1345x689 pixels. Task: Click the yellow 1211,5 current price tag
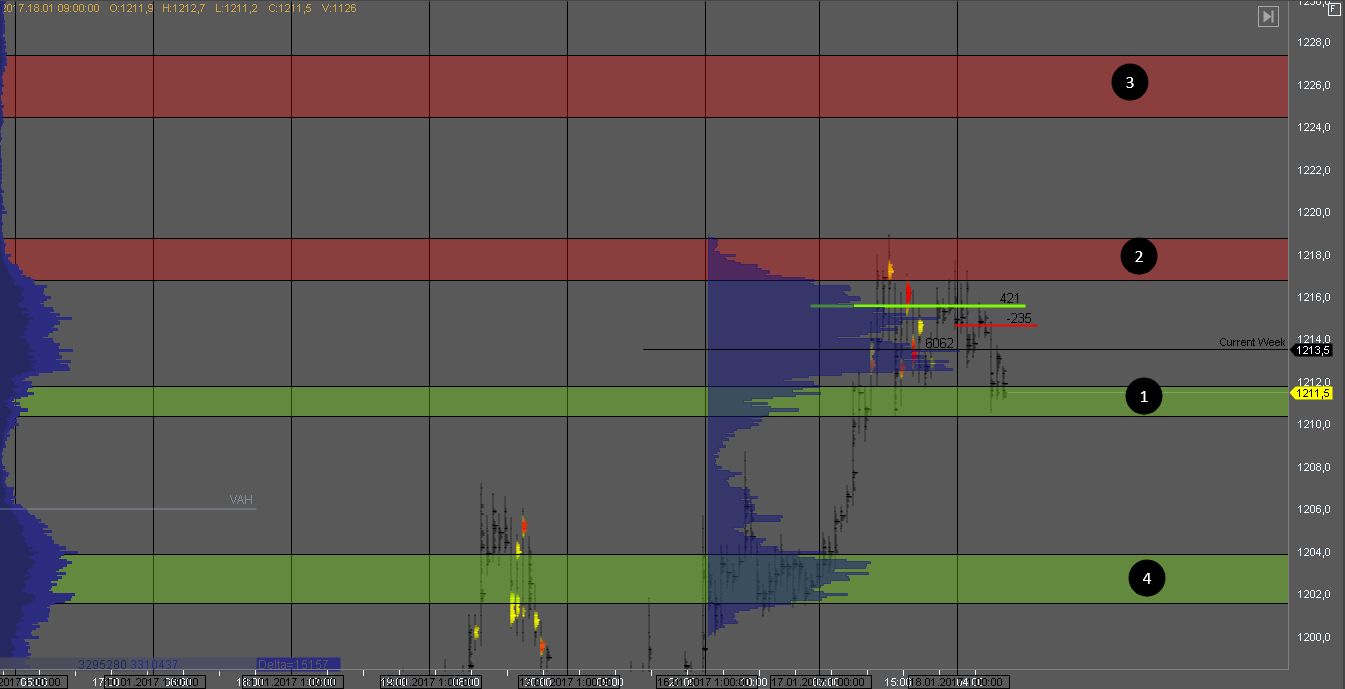pos(1314,393)
